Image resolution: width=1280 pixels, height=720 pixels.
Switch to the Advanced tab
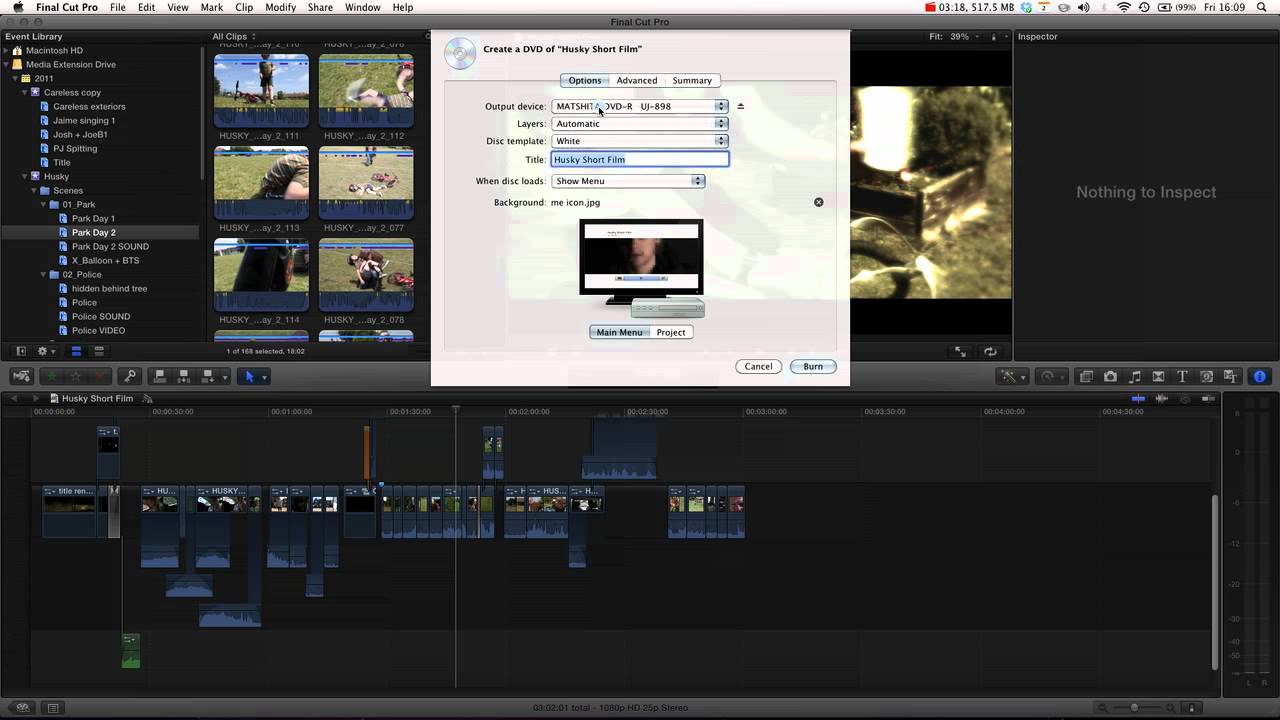(x=637, y=80)
